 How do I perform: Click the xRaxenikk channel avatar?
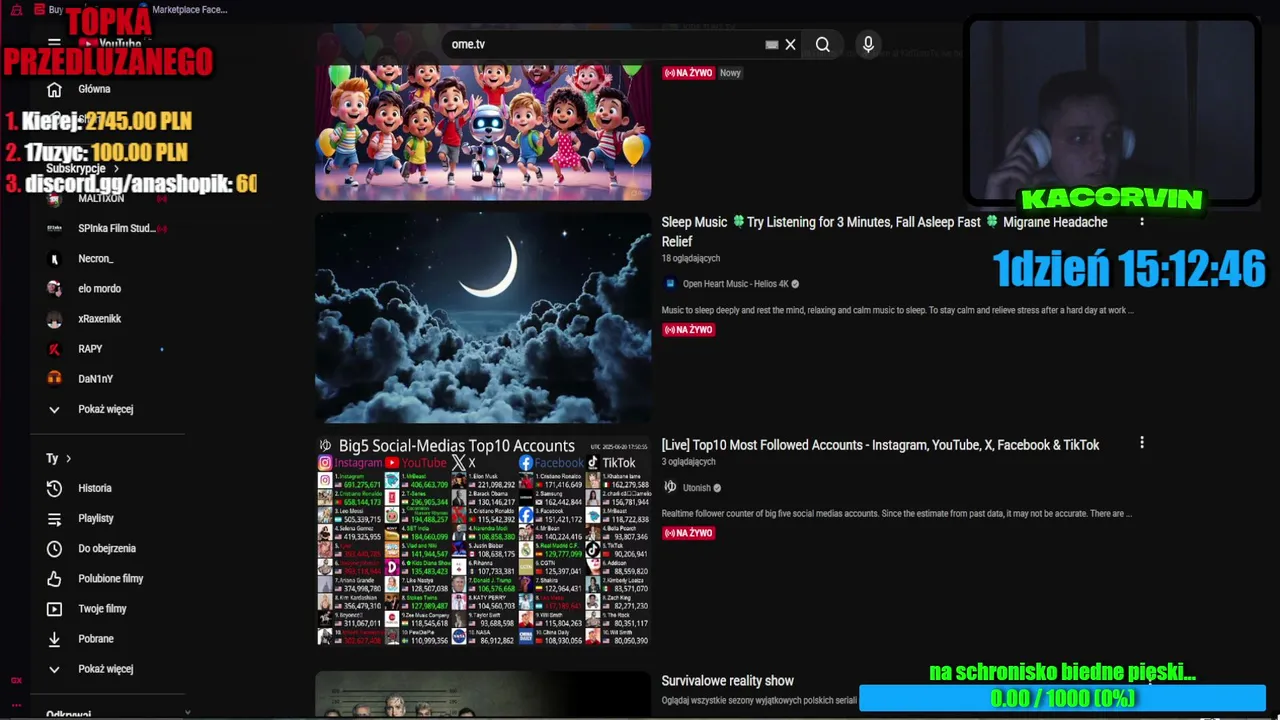click(x=54, y=319)
